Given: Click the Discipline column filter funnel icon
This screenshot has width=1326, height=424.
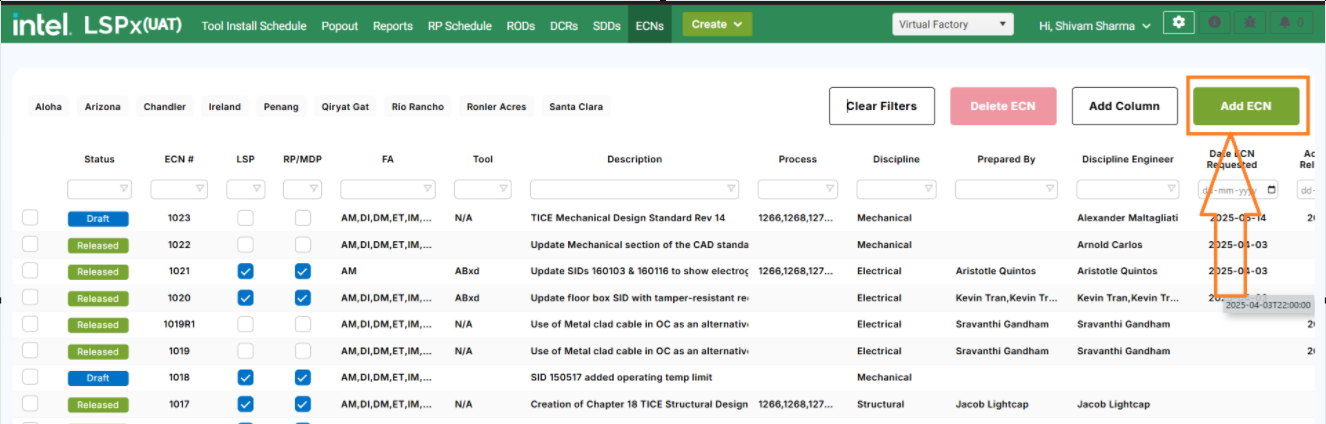Looking at the screenshot, I should [x=929, y=189].
